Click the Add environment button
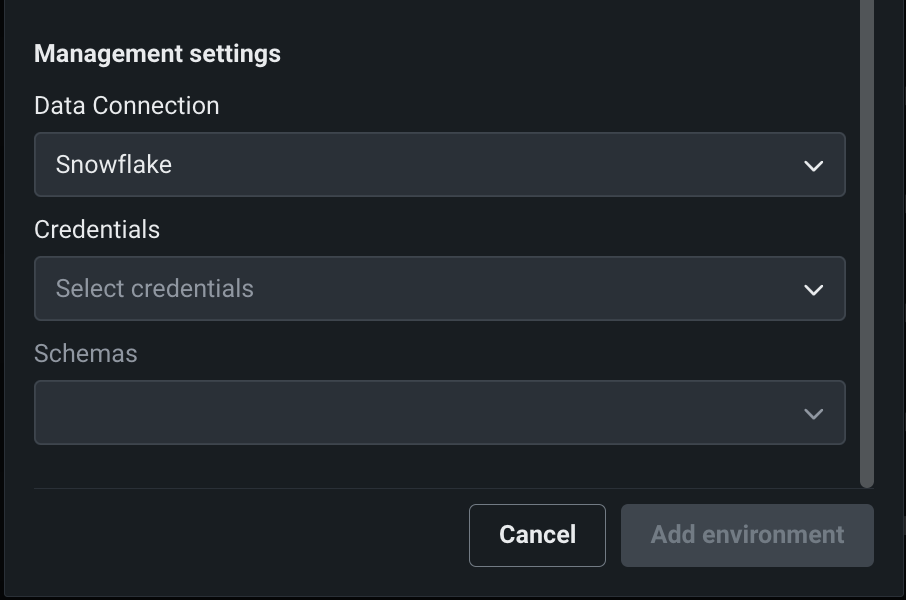906x600 pixels. pyautogui.click(x=747, y=535)
